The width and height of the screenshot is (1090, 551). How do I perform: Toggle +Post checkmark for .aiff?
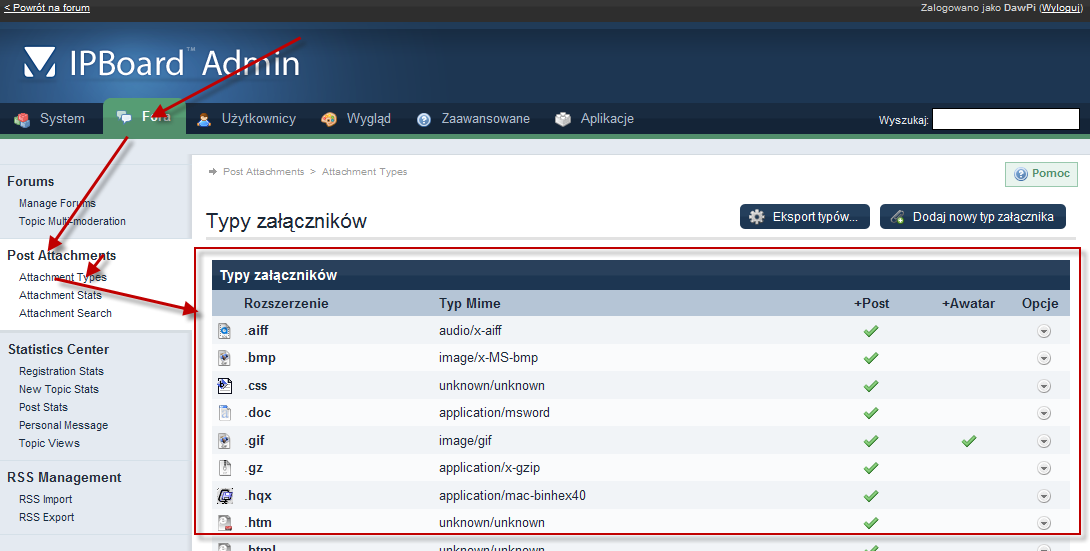pos(871,331)
